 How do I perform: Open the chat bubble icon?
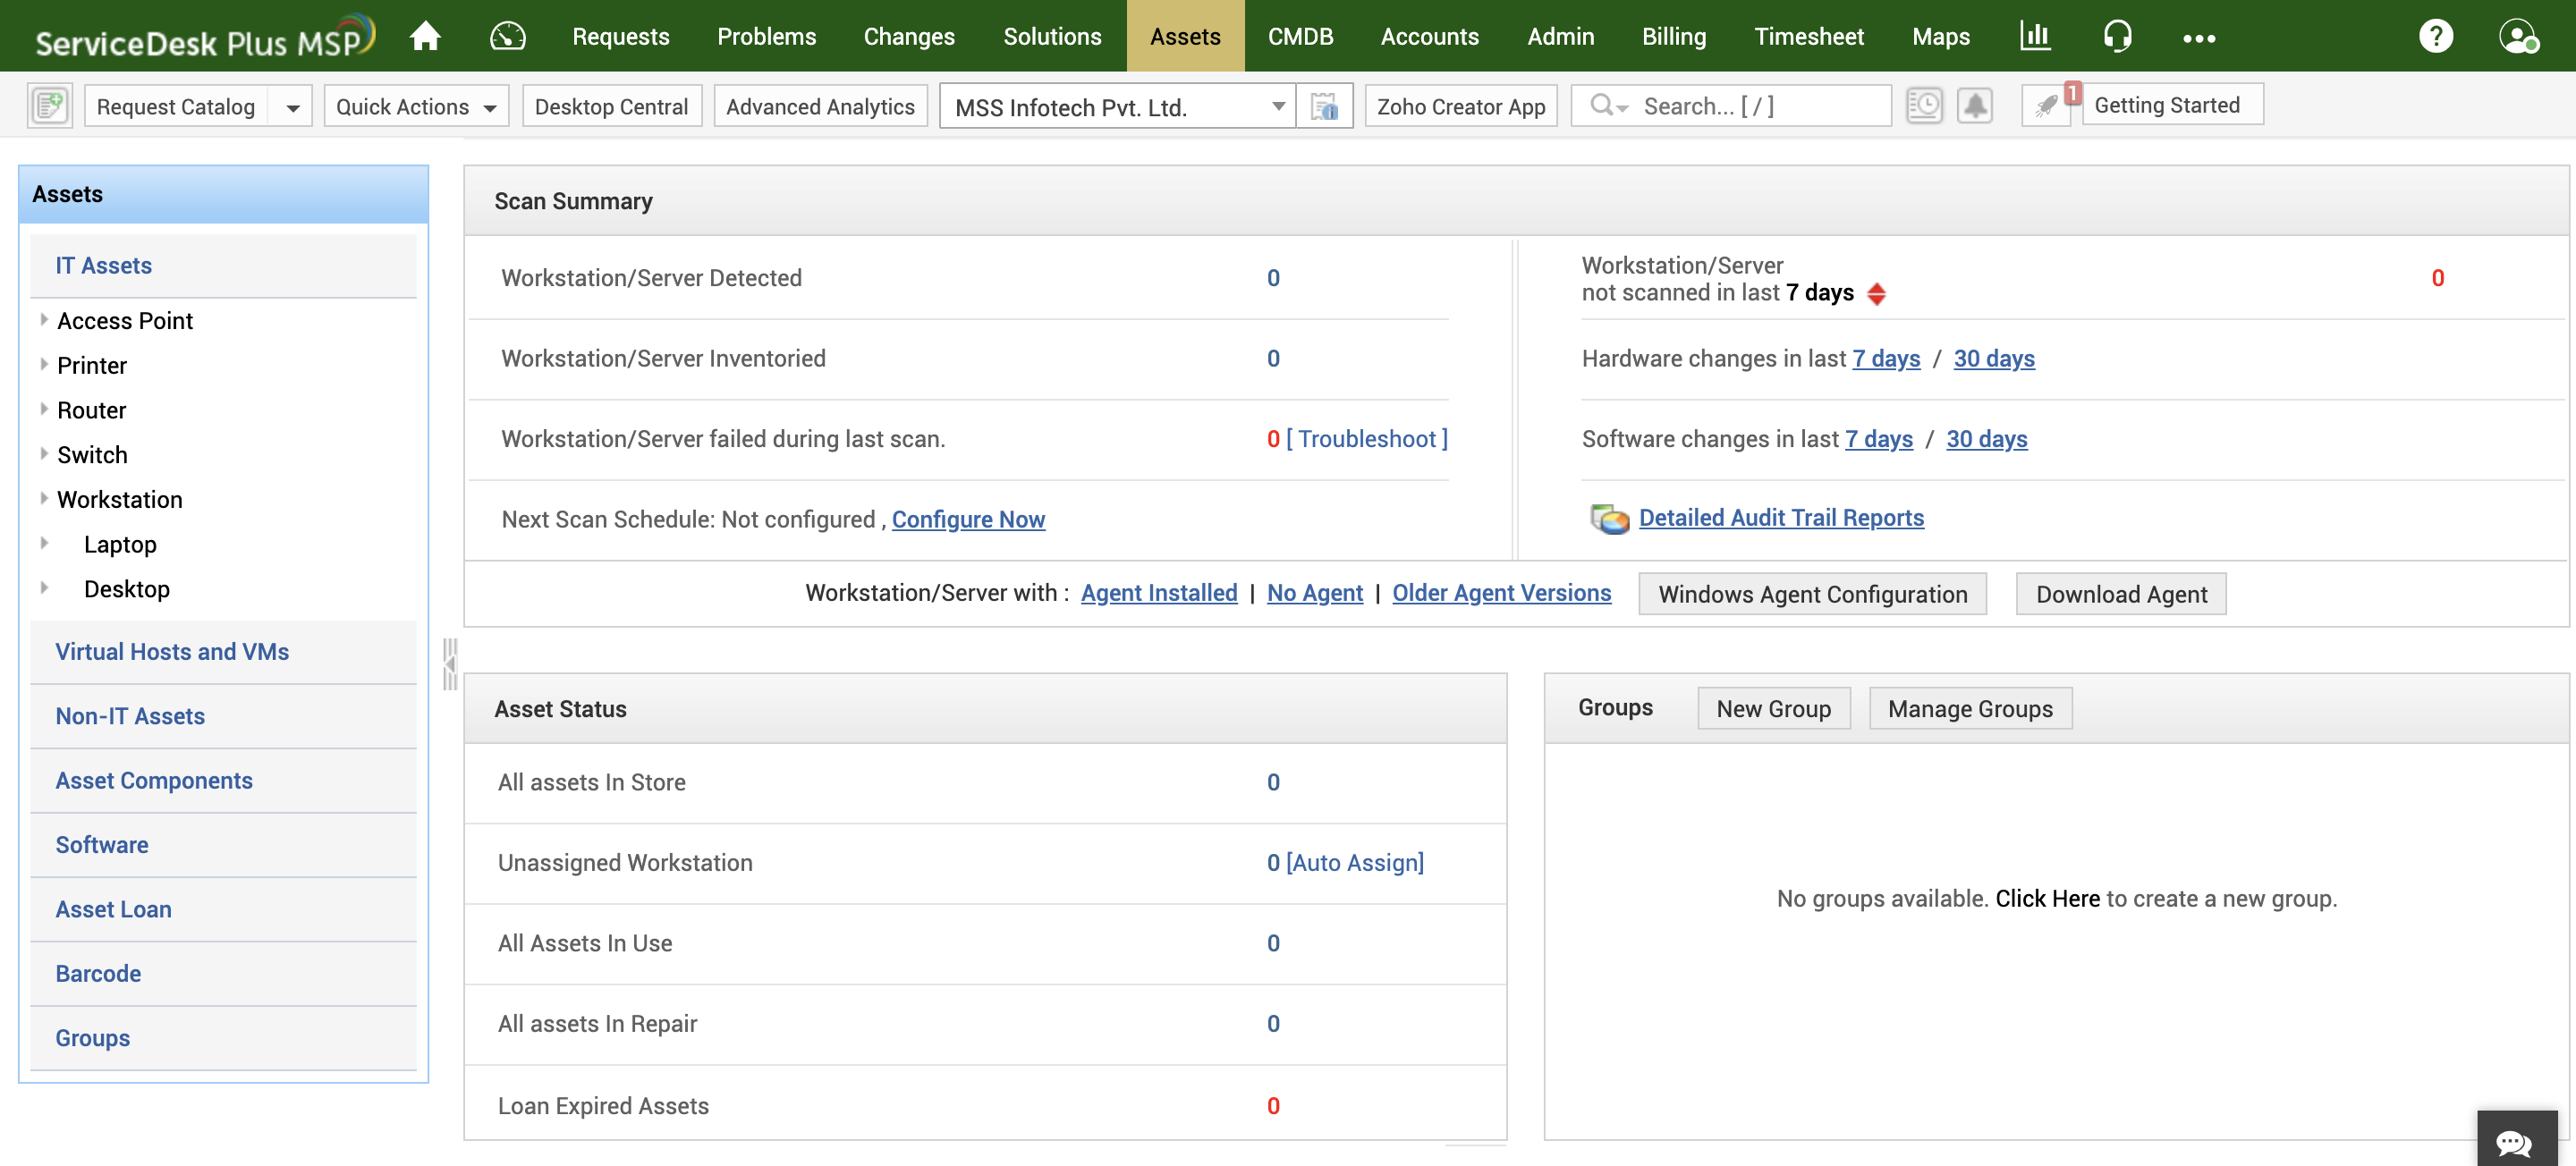tap(2515, 1142)
